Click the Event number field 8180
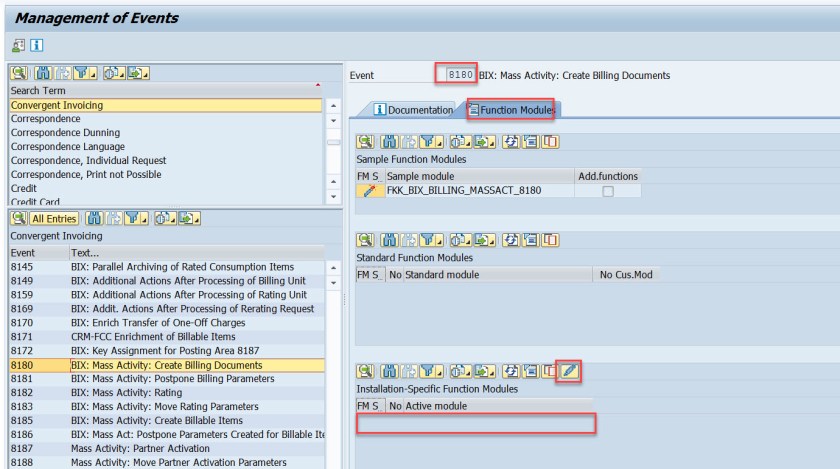840x469 pixels. pyautogui.click(x=460, y=75)
